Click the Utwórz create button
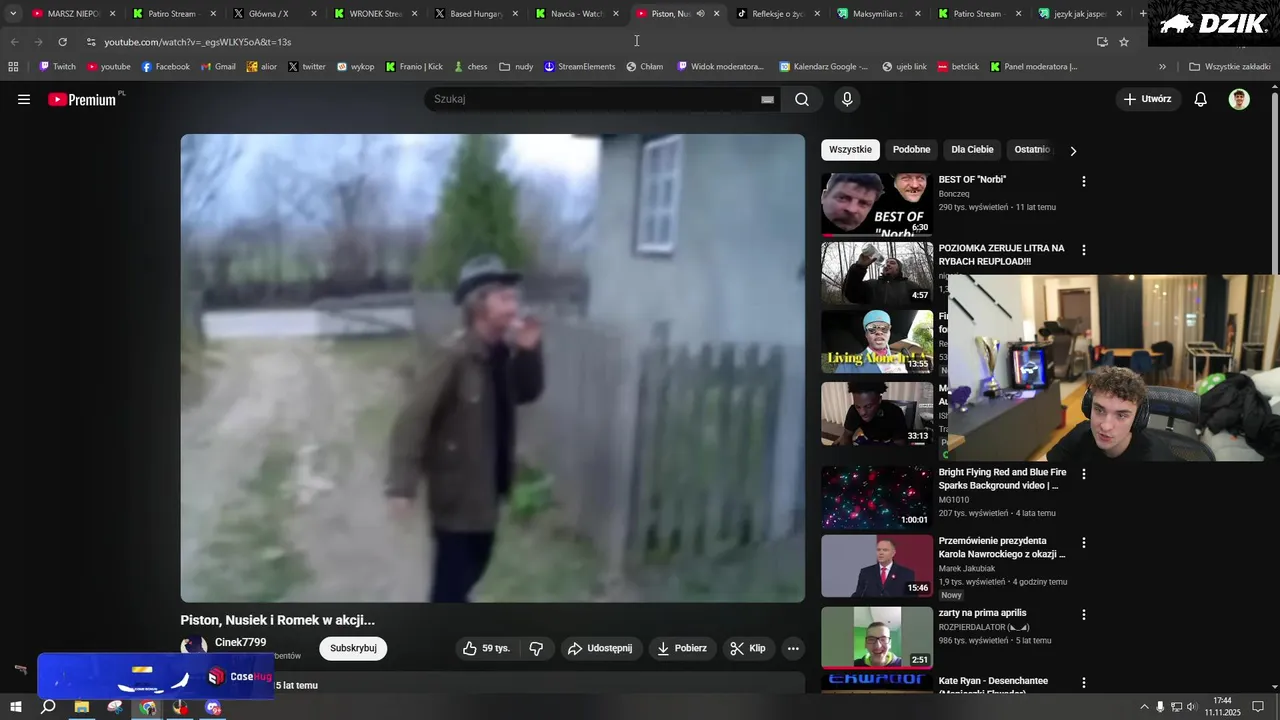Image resolution: width=1280 pixels, height=720 pixels. (x=1148, y=99)
